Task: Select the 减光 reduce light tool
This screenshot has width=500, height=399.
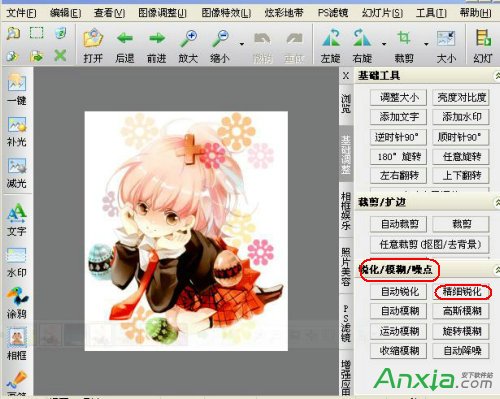Action: [x=17, y=172]
